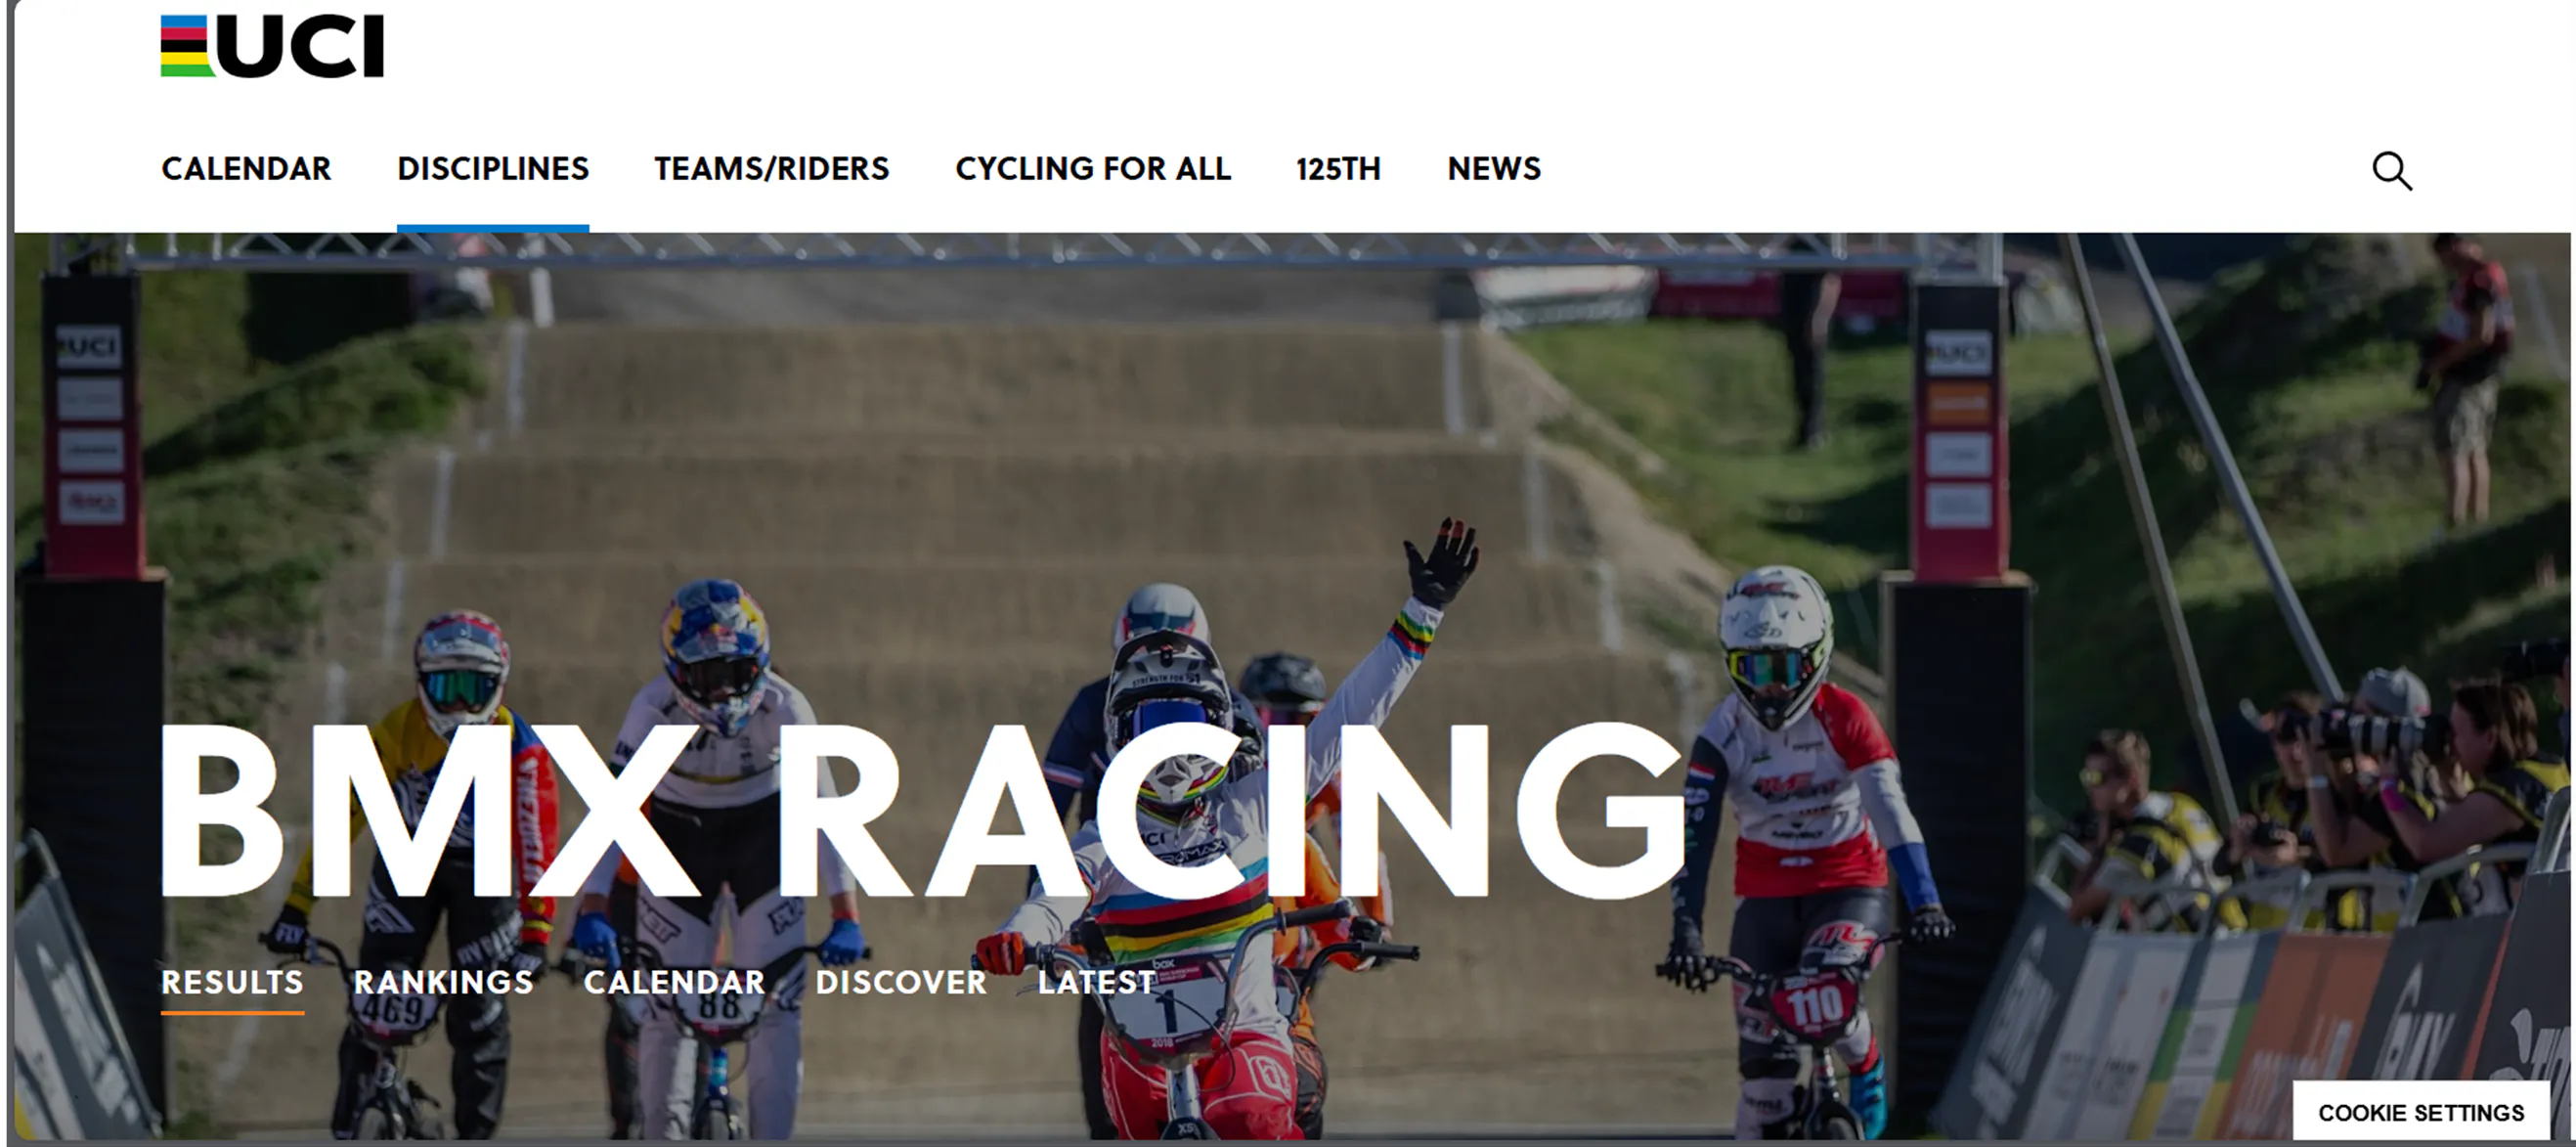Image resolution: width=2576 pixels, height=1147 pixels.
Task: Open the BMX Racing CALENDAR tab
Action: point(675,982)
